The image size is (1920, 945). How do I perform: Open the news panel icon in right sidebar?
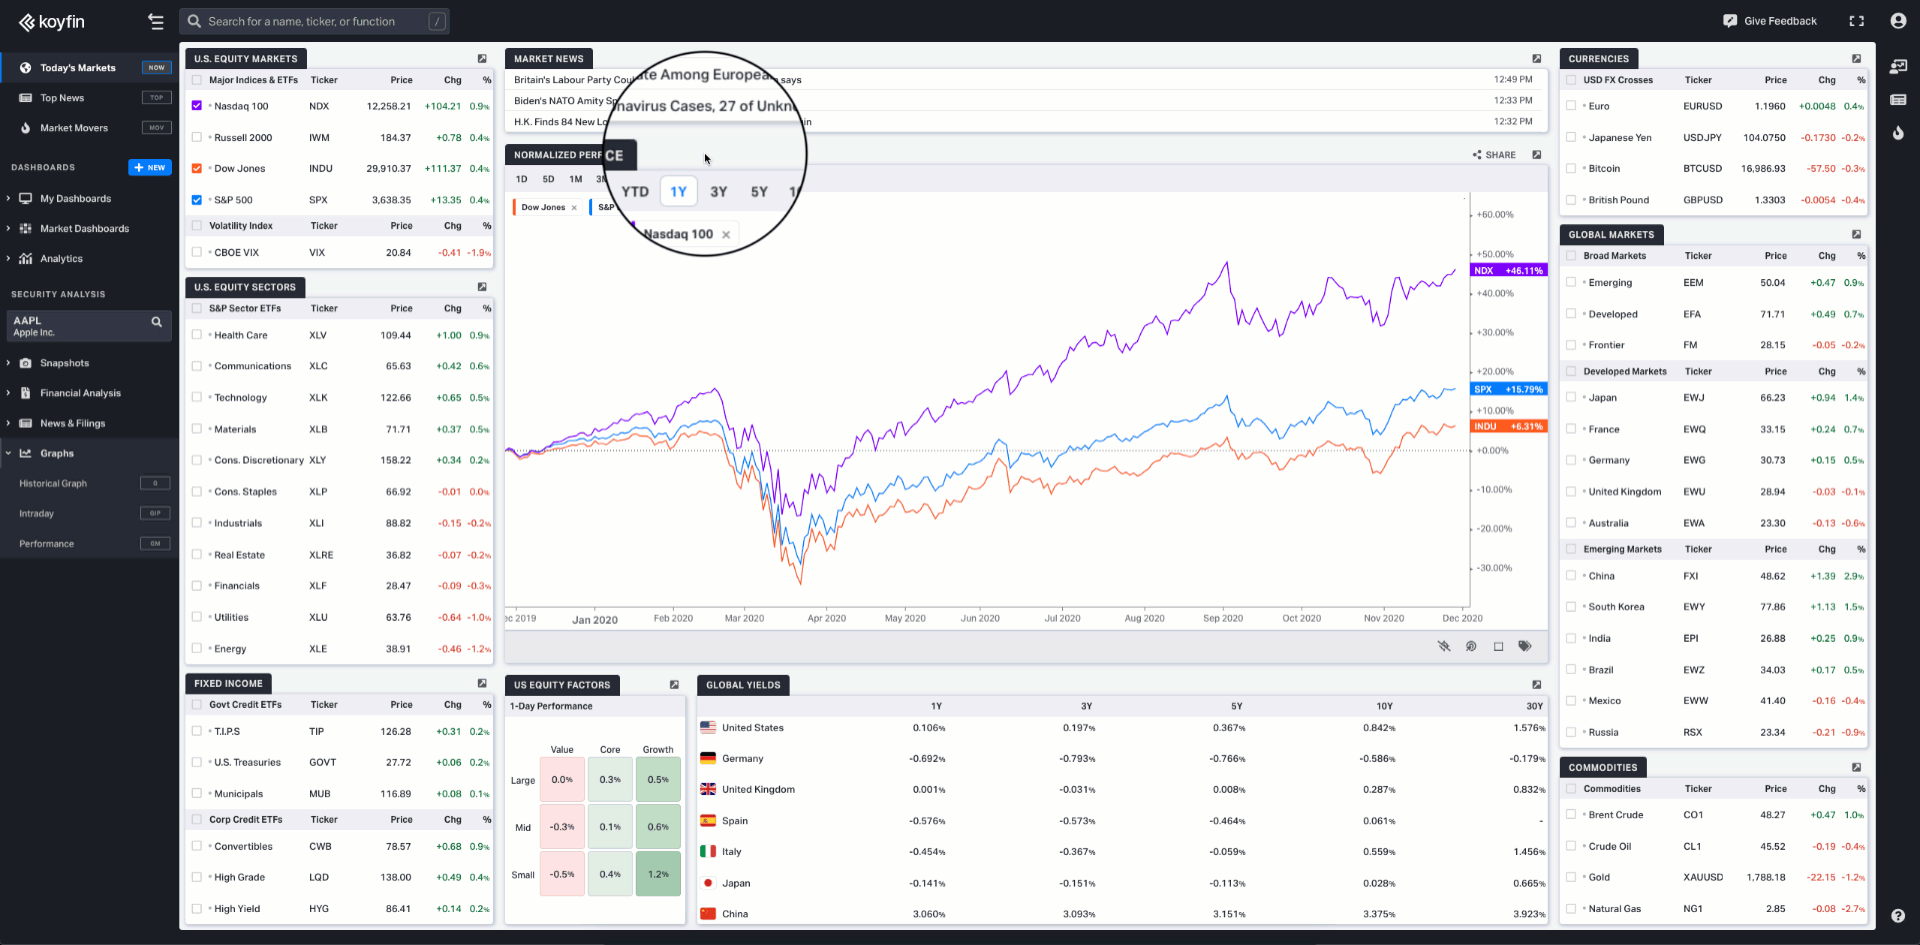1898,100
